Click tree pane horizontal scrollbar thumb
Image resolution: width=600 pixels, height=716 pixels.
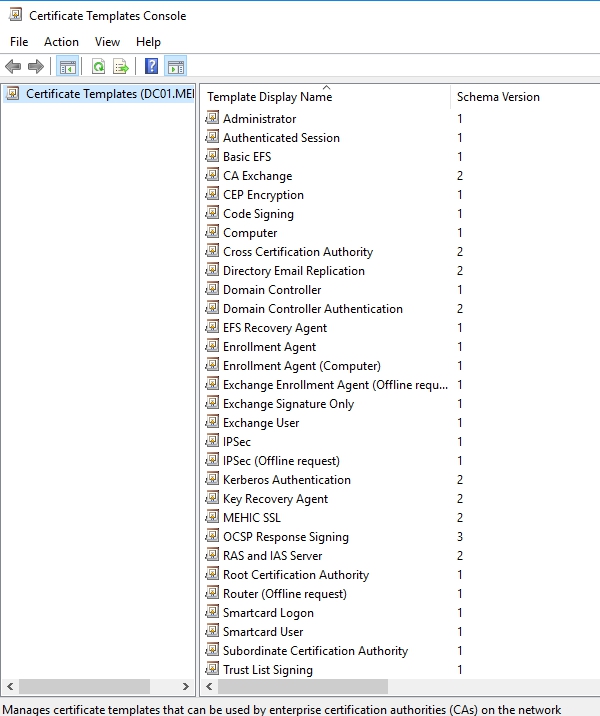(x=84, y=686)
